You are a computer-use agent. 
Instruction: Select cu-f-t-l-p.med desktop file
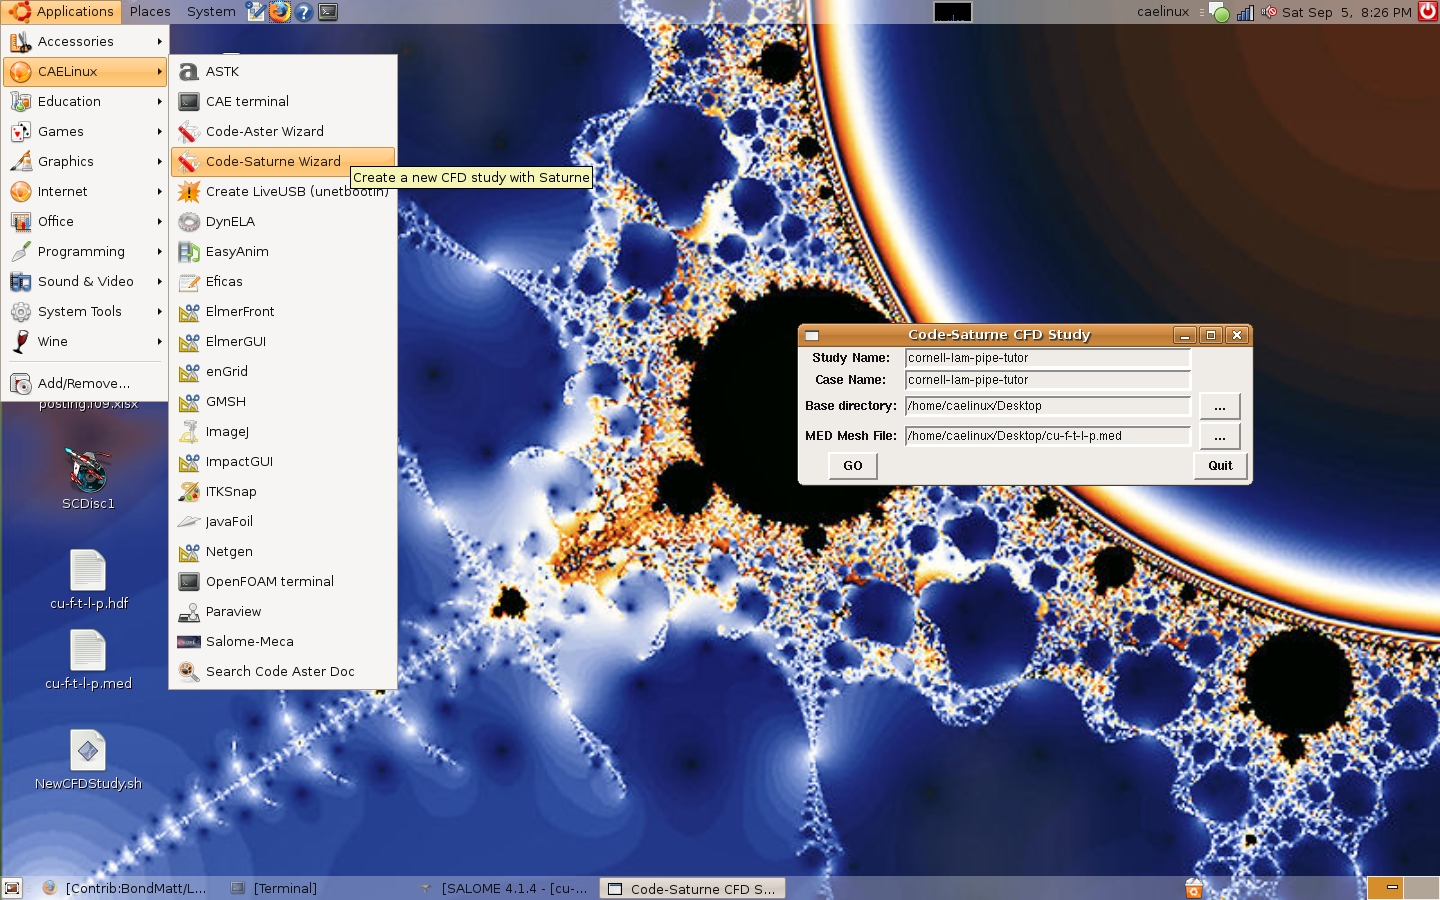point(88,660)
